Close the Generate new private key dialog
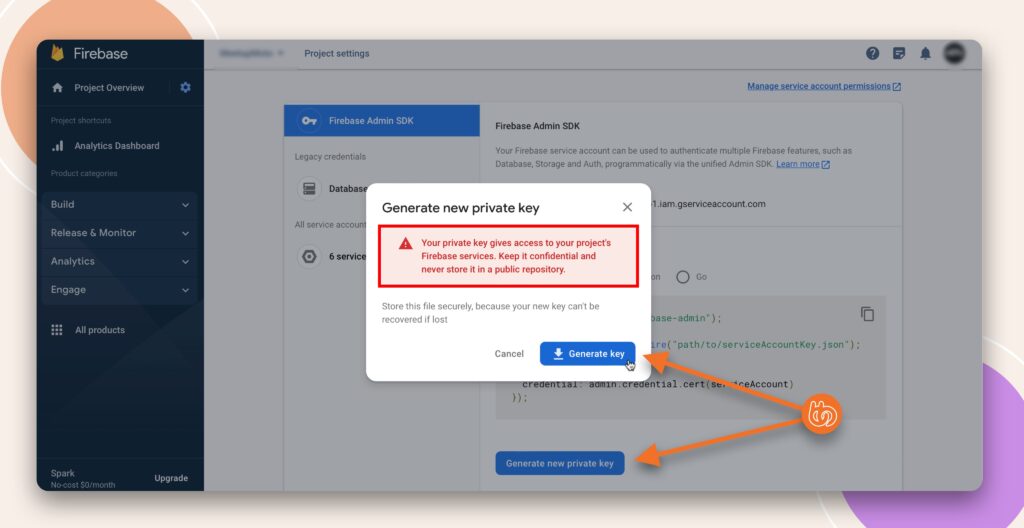The height and width of the screenshot is (528, 1024). pyautogui.click(x=627, y=207)
